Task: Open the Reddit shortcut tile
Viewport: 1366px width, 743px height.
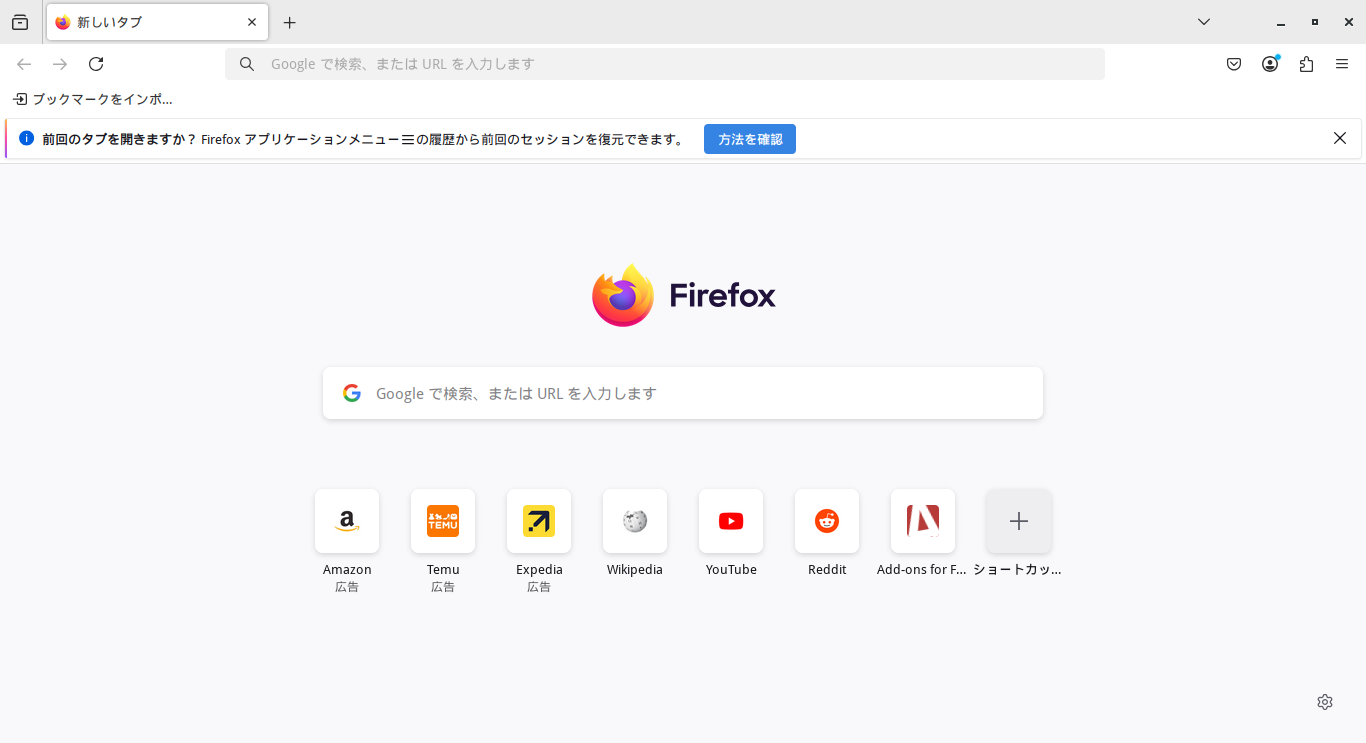Action: point(827,521)
